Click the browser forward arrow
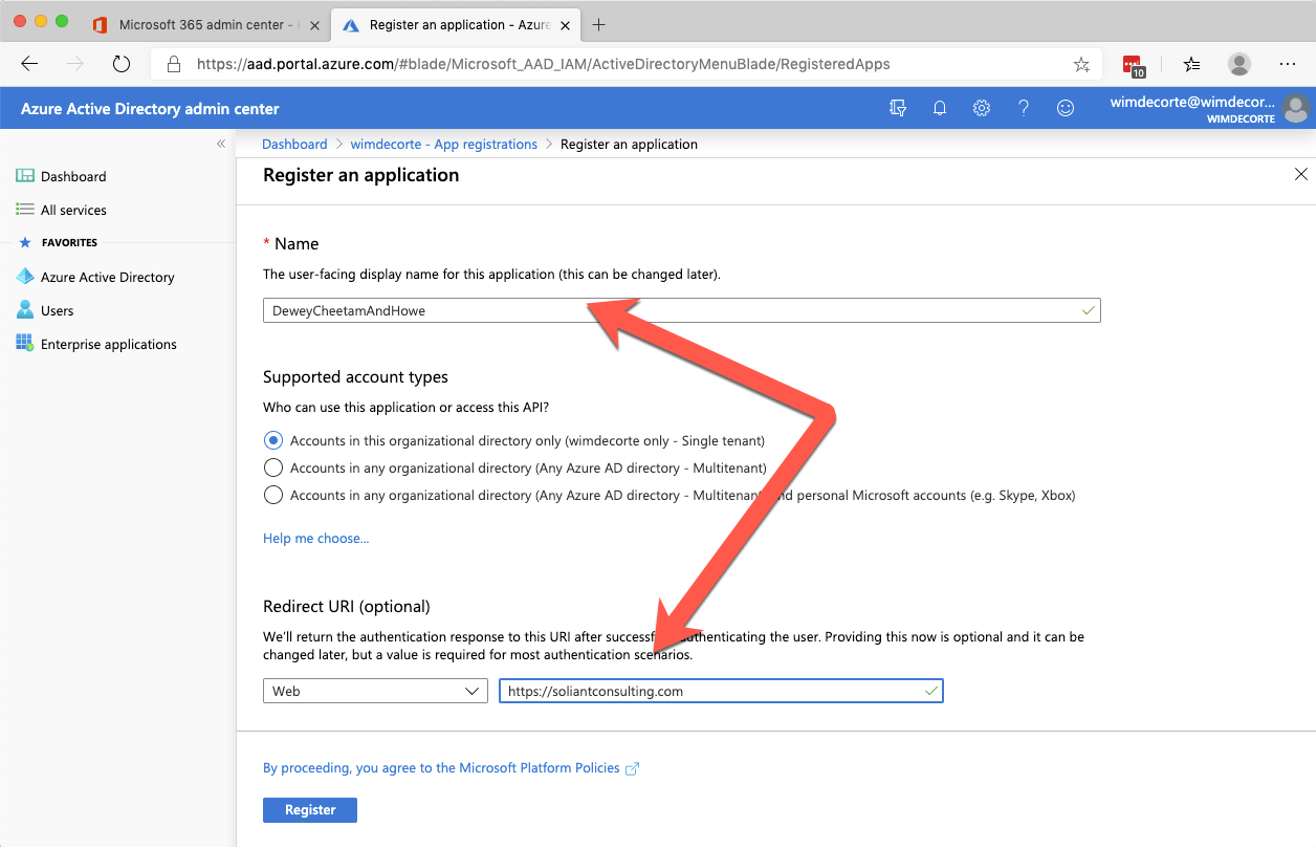This screenshot has height=847, width=1316. [75, 64]
